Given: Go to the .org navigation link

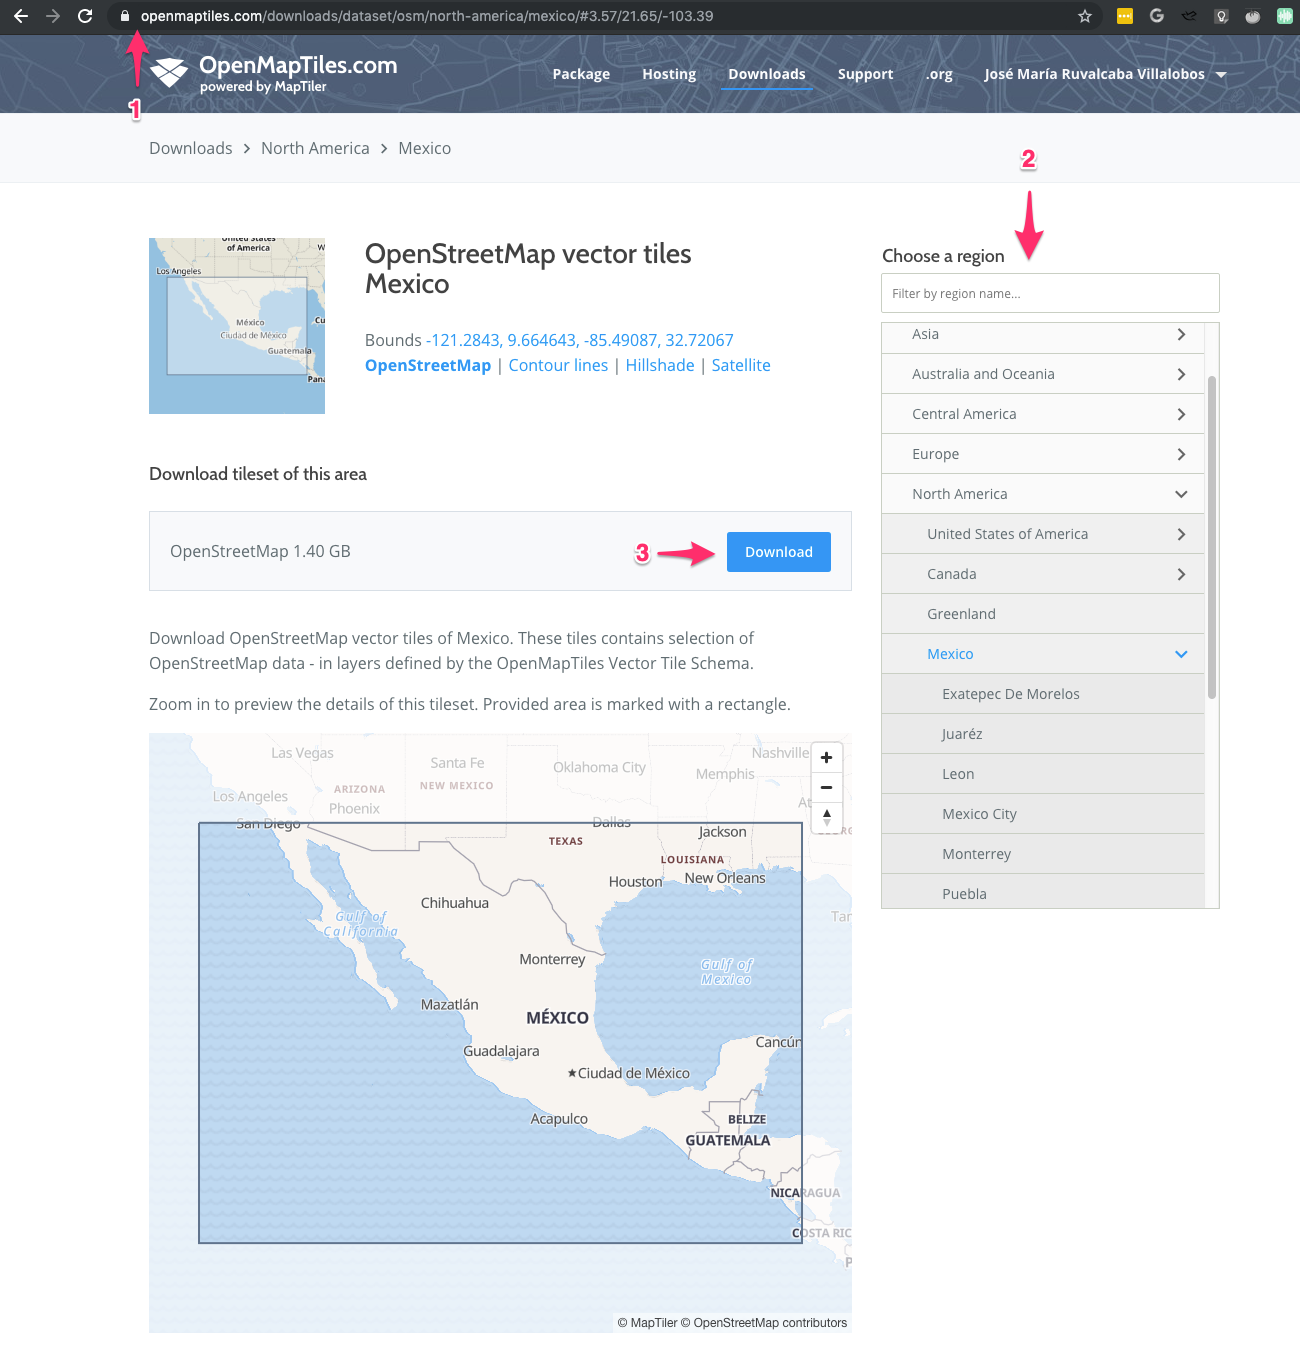Looking at the screenshot, I should click(939, 74).
